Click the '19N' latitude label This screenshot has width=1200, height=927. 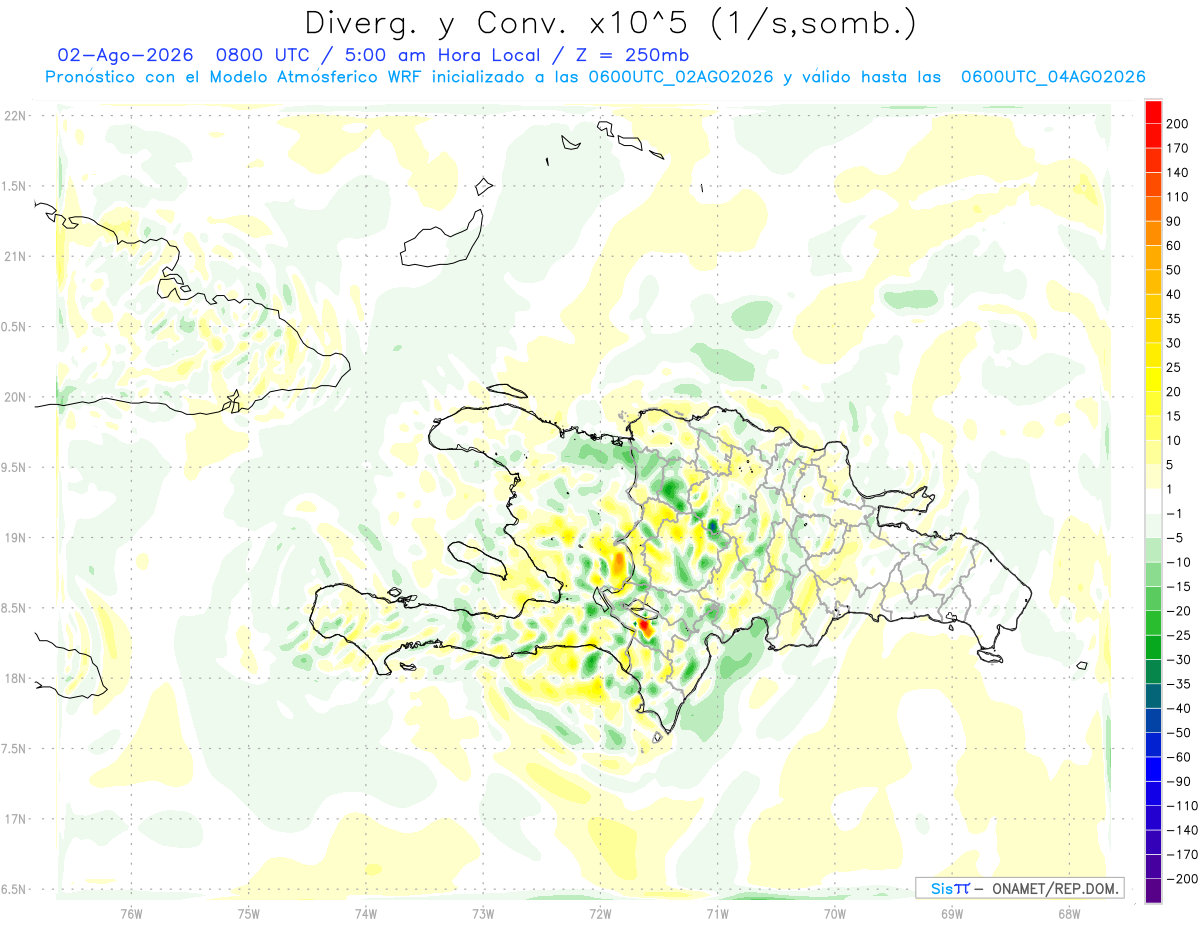pos(14,538)
